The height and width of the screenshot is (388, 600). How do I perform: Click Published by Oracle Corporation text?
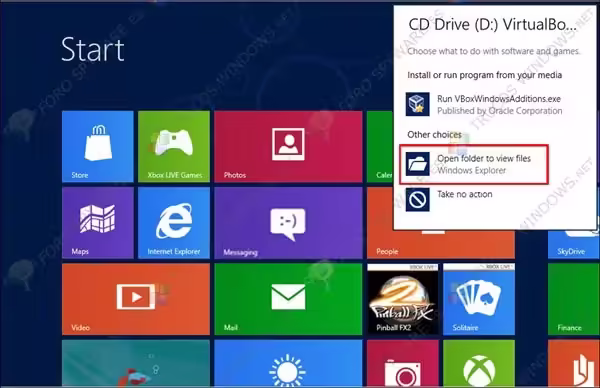(499, 111)
